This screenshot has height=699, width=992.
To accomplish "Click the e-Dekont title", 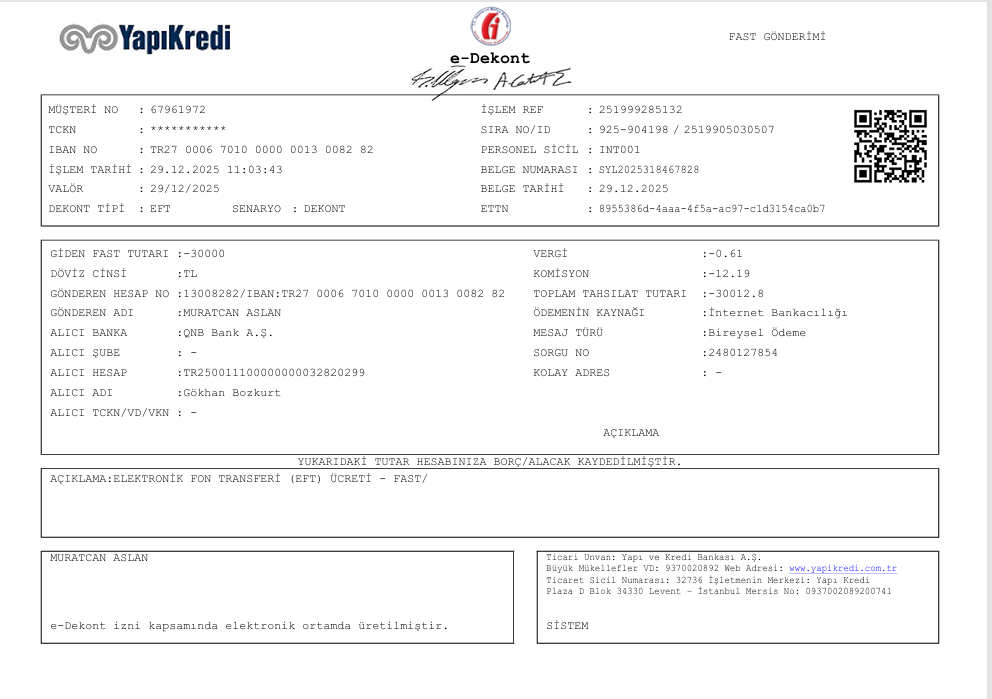I will pos(490,58).
